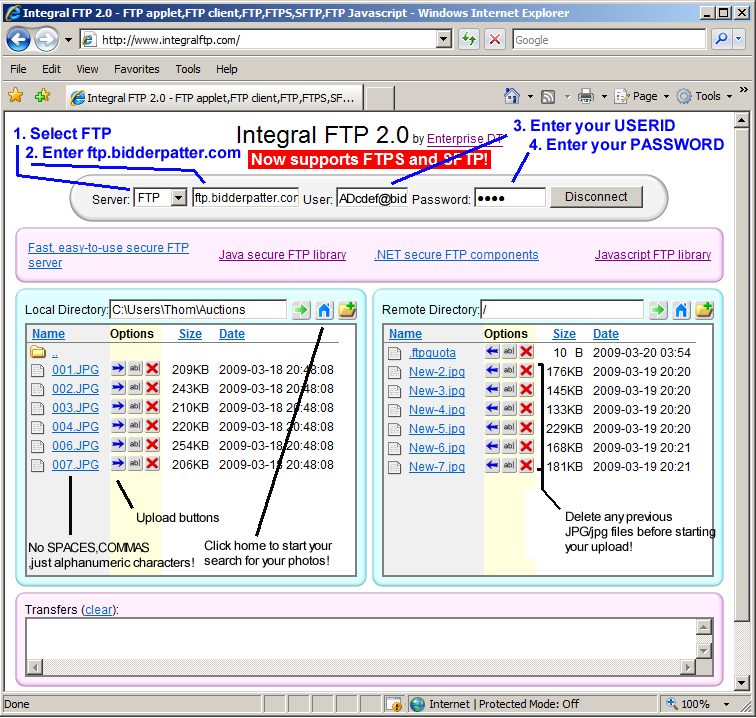Open the File menu
This screenshot has height=718, width=756.
click(18, 69)
